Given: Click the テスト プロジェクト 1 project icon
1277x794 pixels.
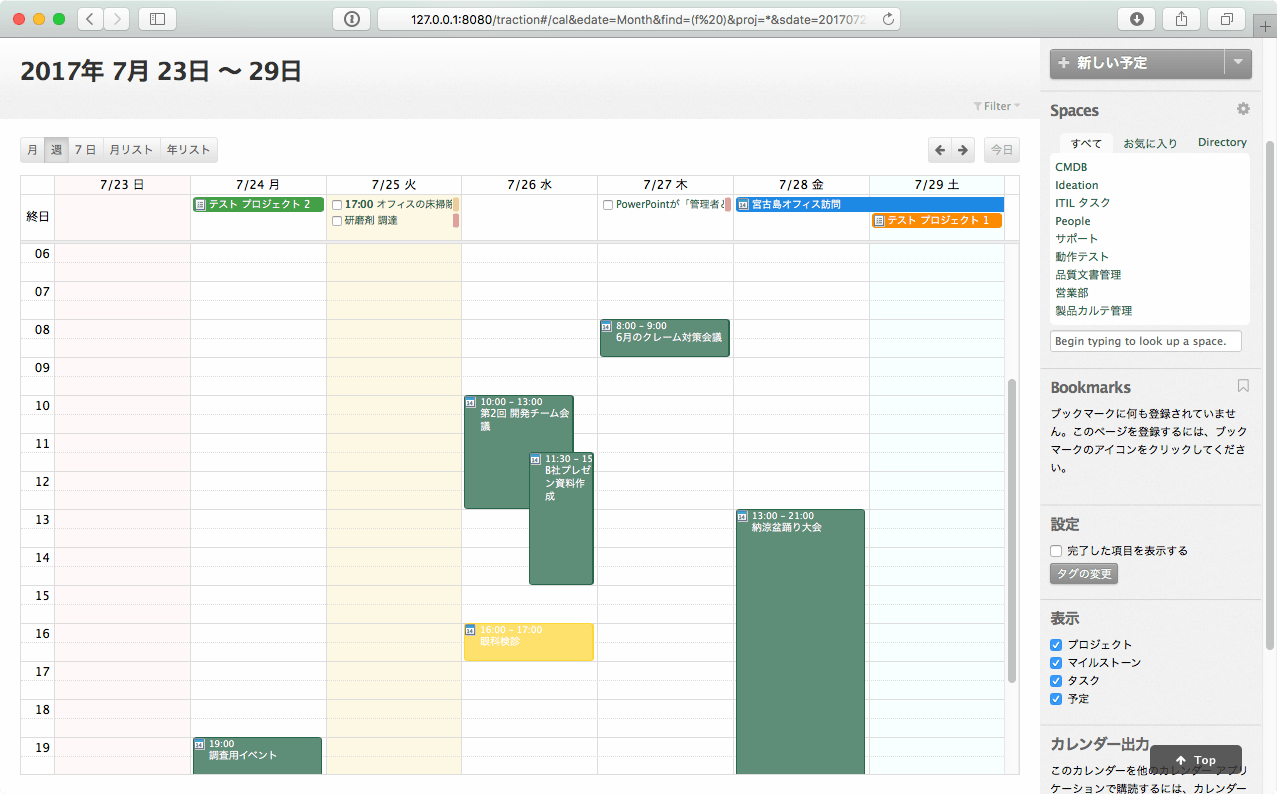Looking at the screenshot, I should tap(879, 221).
